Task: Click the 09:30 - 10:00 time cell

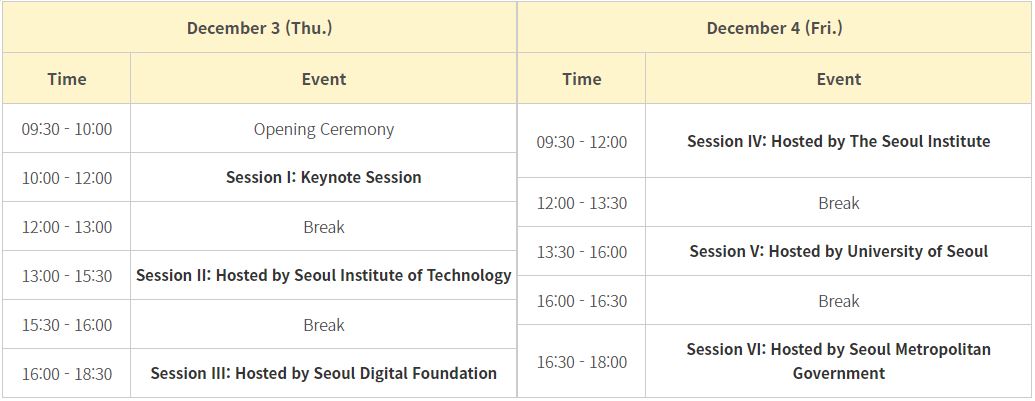Action: point(67,129)
